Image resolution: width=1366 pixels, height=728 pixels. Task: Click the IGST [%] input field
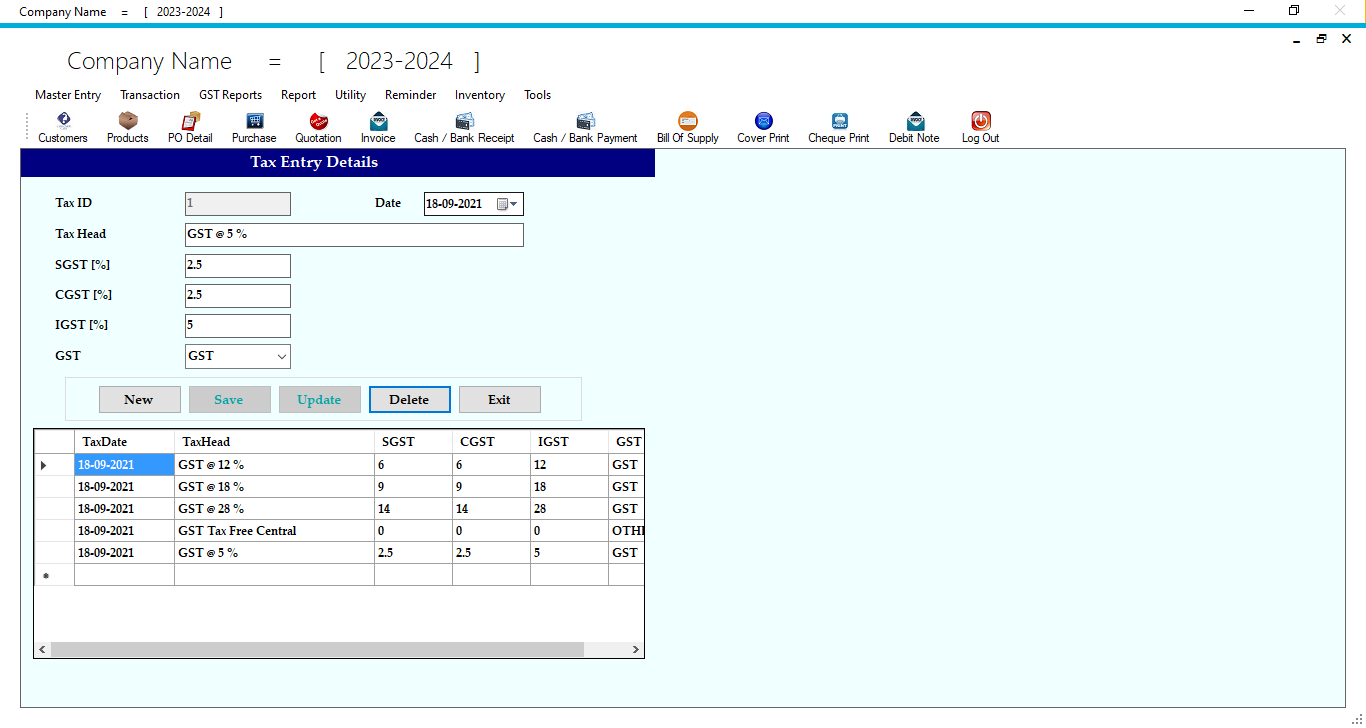click(x=238, y=326)
